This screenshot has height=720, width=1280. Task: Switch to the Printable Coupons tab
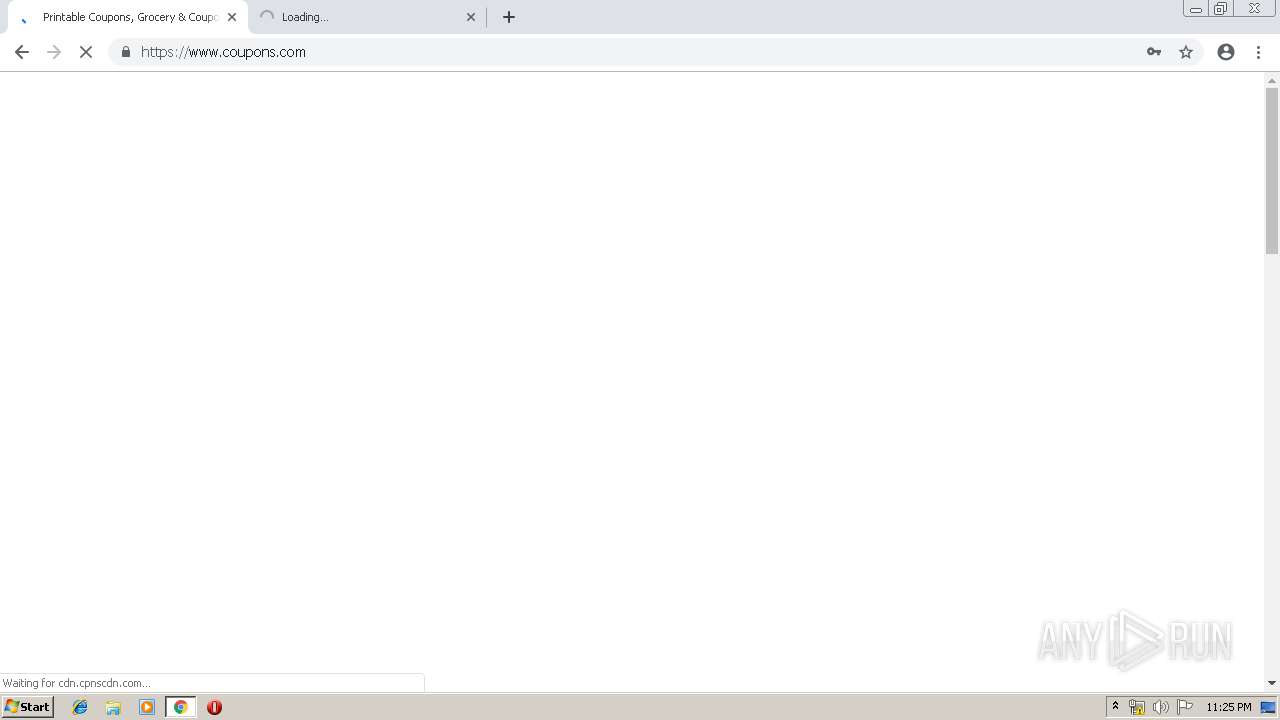click(128, 17)
